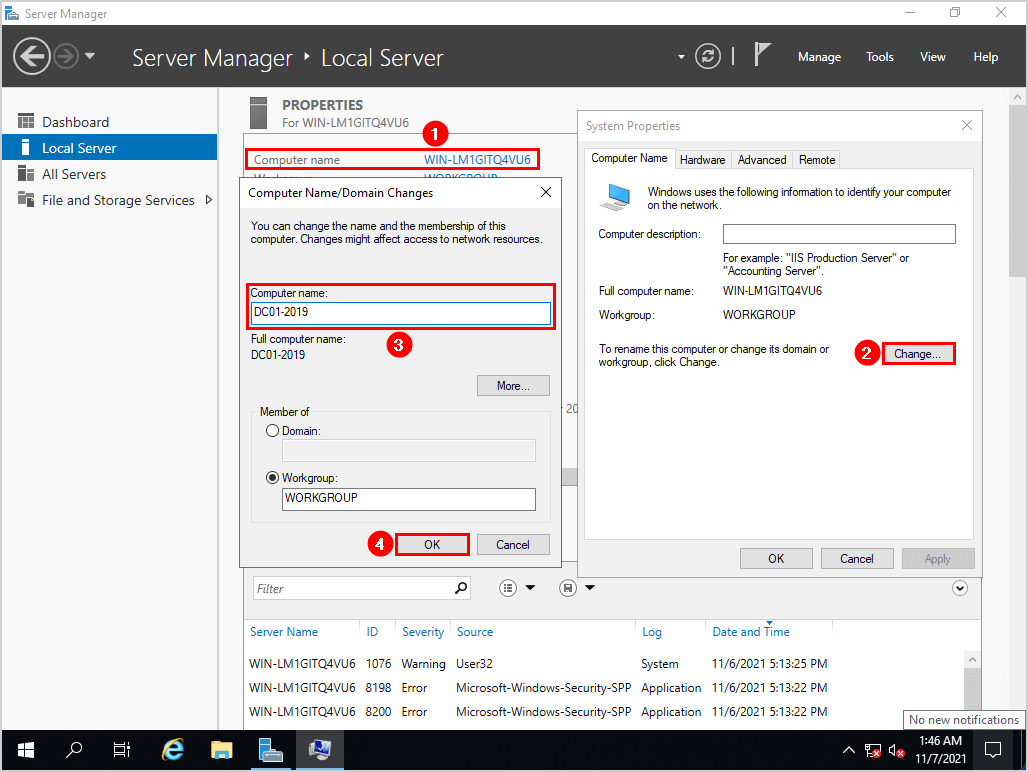Close the System Properties window
1028x772 pixels.
pyautogui.click(x=966, y=125)
